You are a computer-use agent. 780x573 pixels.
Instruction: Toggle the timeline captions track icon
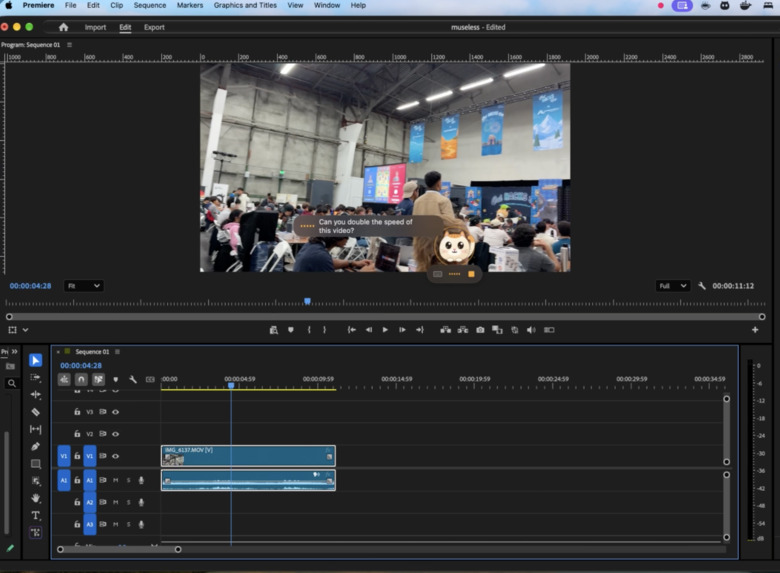pos(150,380)
